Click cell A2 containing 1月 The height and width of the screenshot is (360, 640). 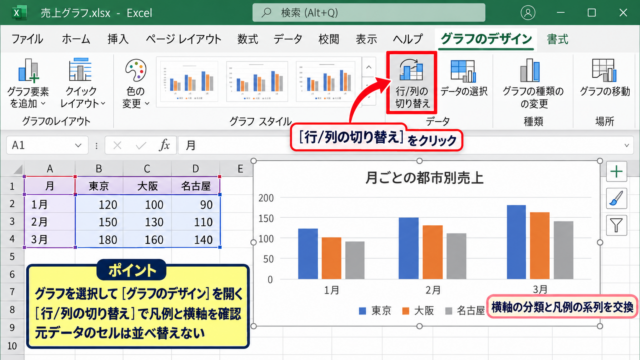coord(50,204)
